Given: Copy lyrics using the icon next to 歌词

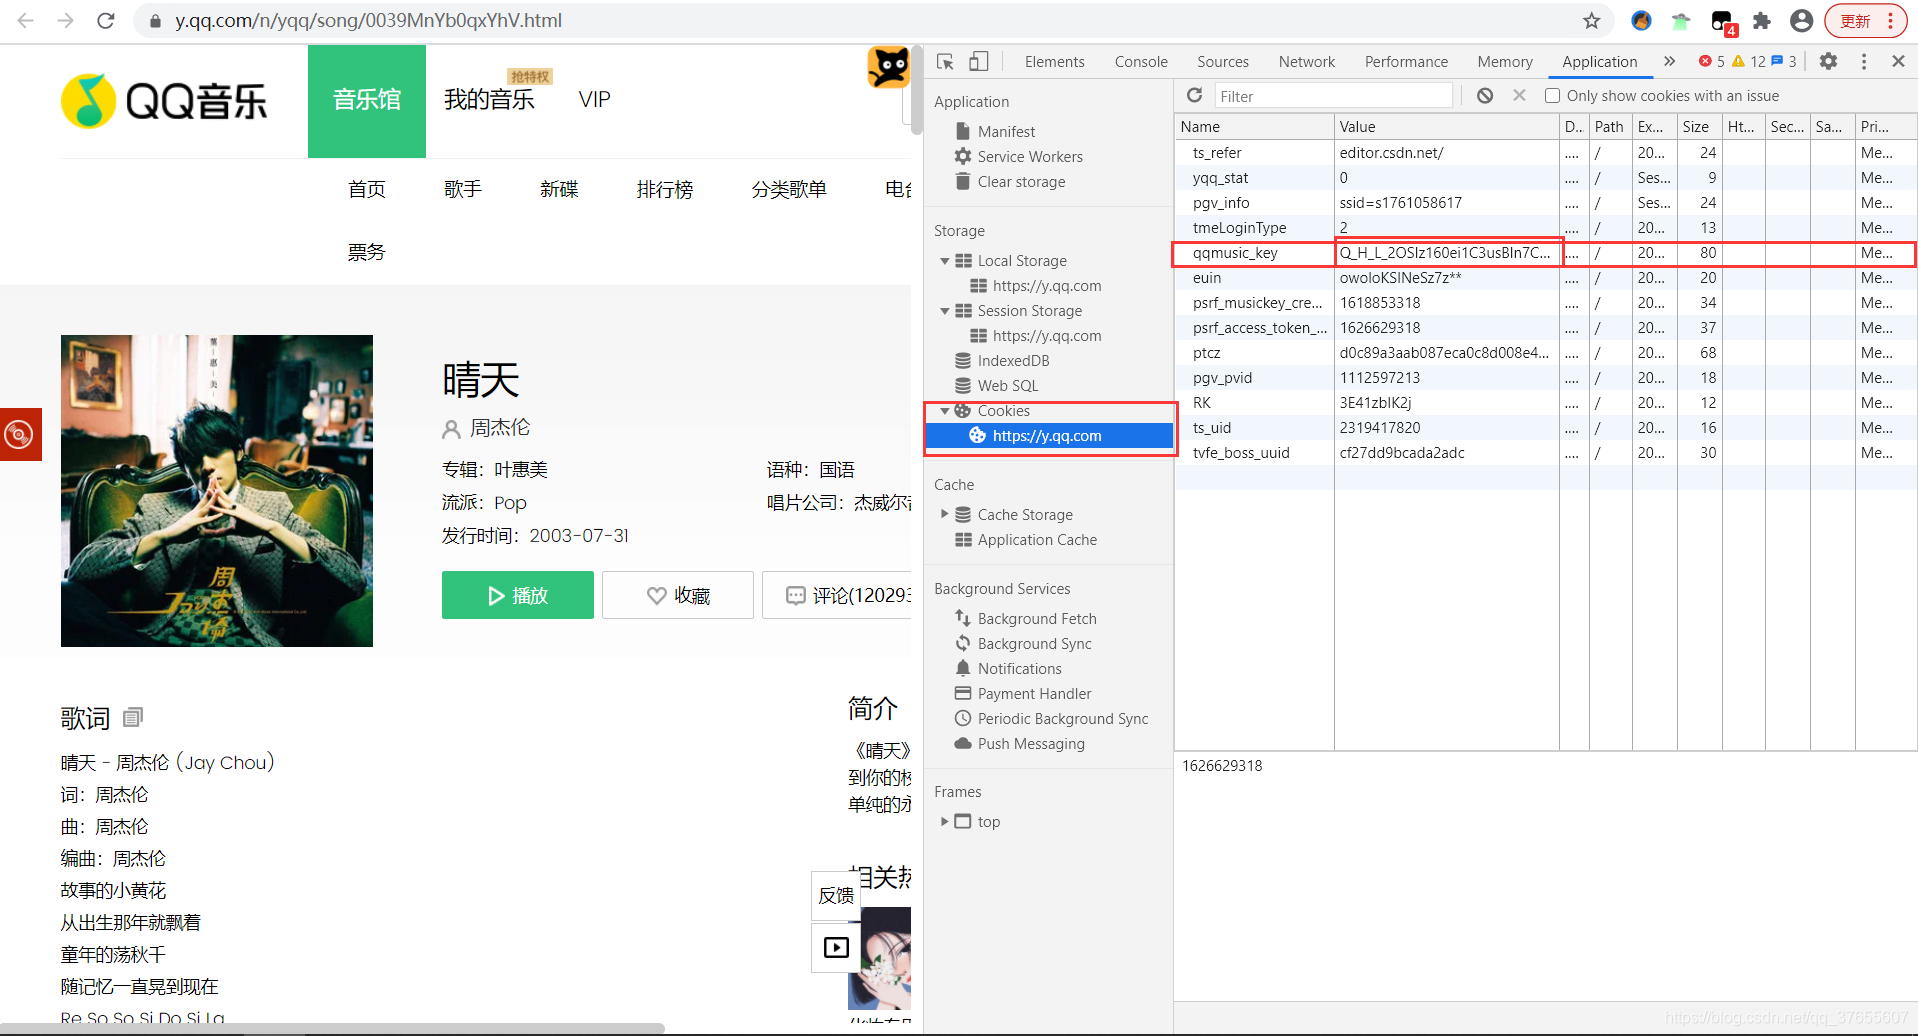Looking at the screenshot, I should point(133,717).
